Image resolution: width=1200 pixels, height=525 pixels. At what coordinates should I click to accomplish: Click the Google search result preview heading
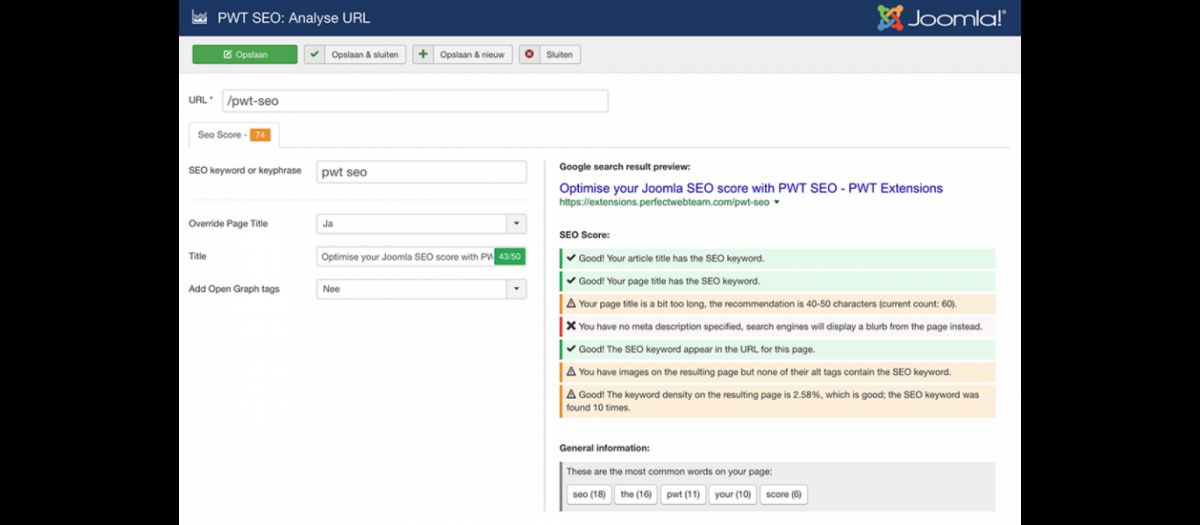point(625,167)
